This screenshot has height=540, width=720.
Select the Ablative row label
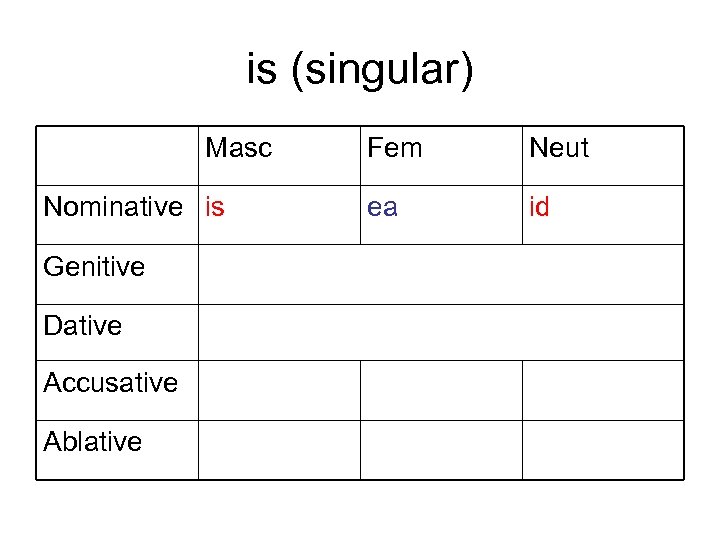pyautogui.click(x=93, y=442)
